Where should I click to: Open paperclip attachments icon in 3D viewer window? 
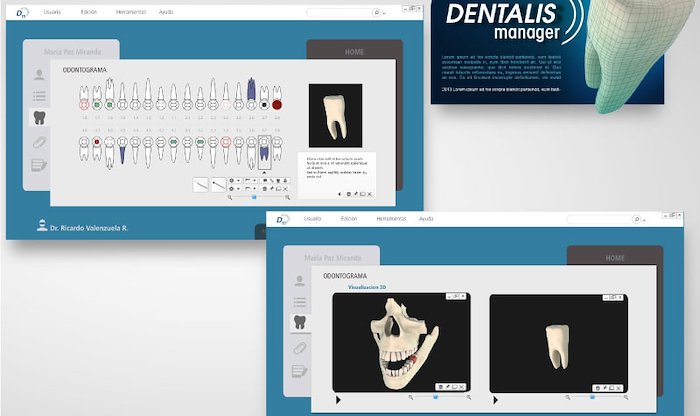pyautogui.click(x=300, y=348)
